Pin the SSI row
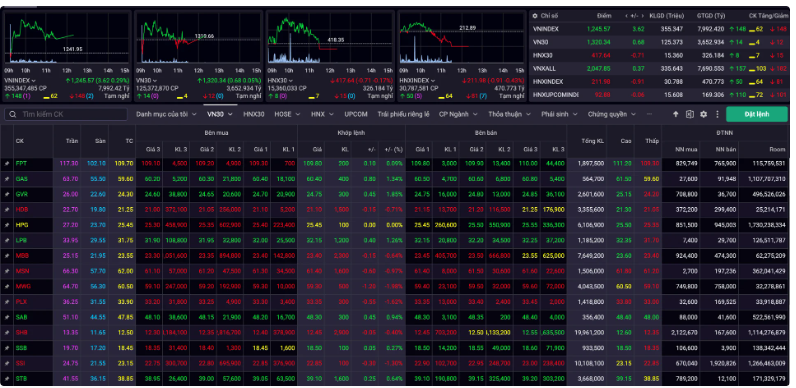 [7, 363]
